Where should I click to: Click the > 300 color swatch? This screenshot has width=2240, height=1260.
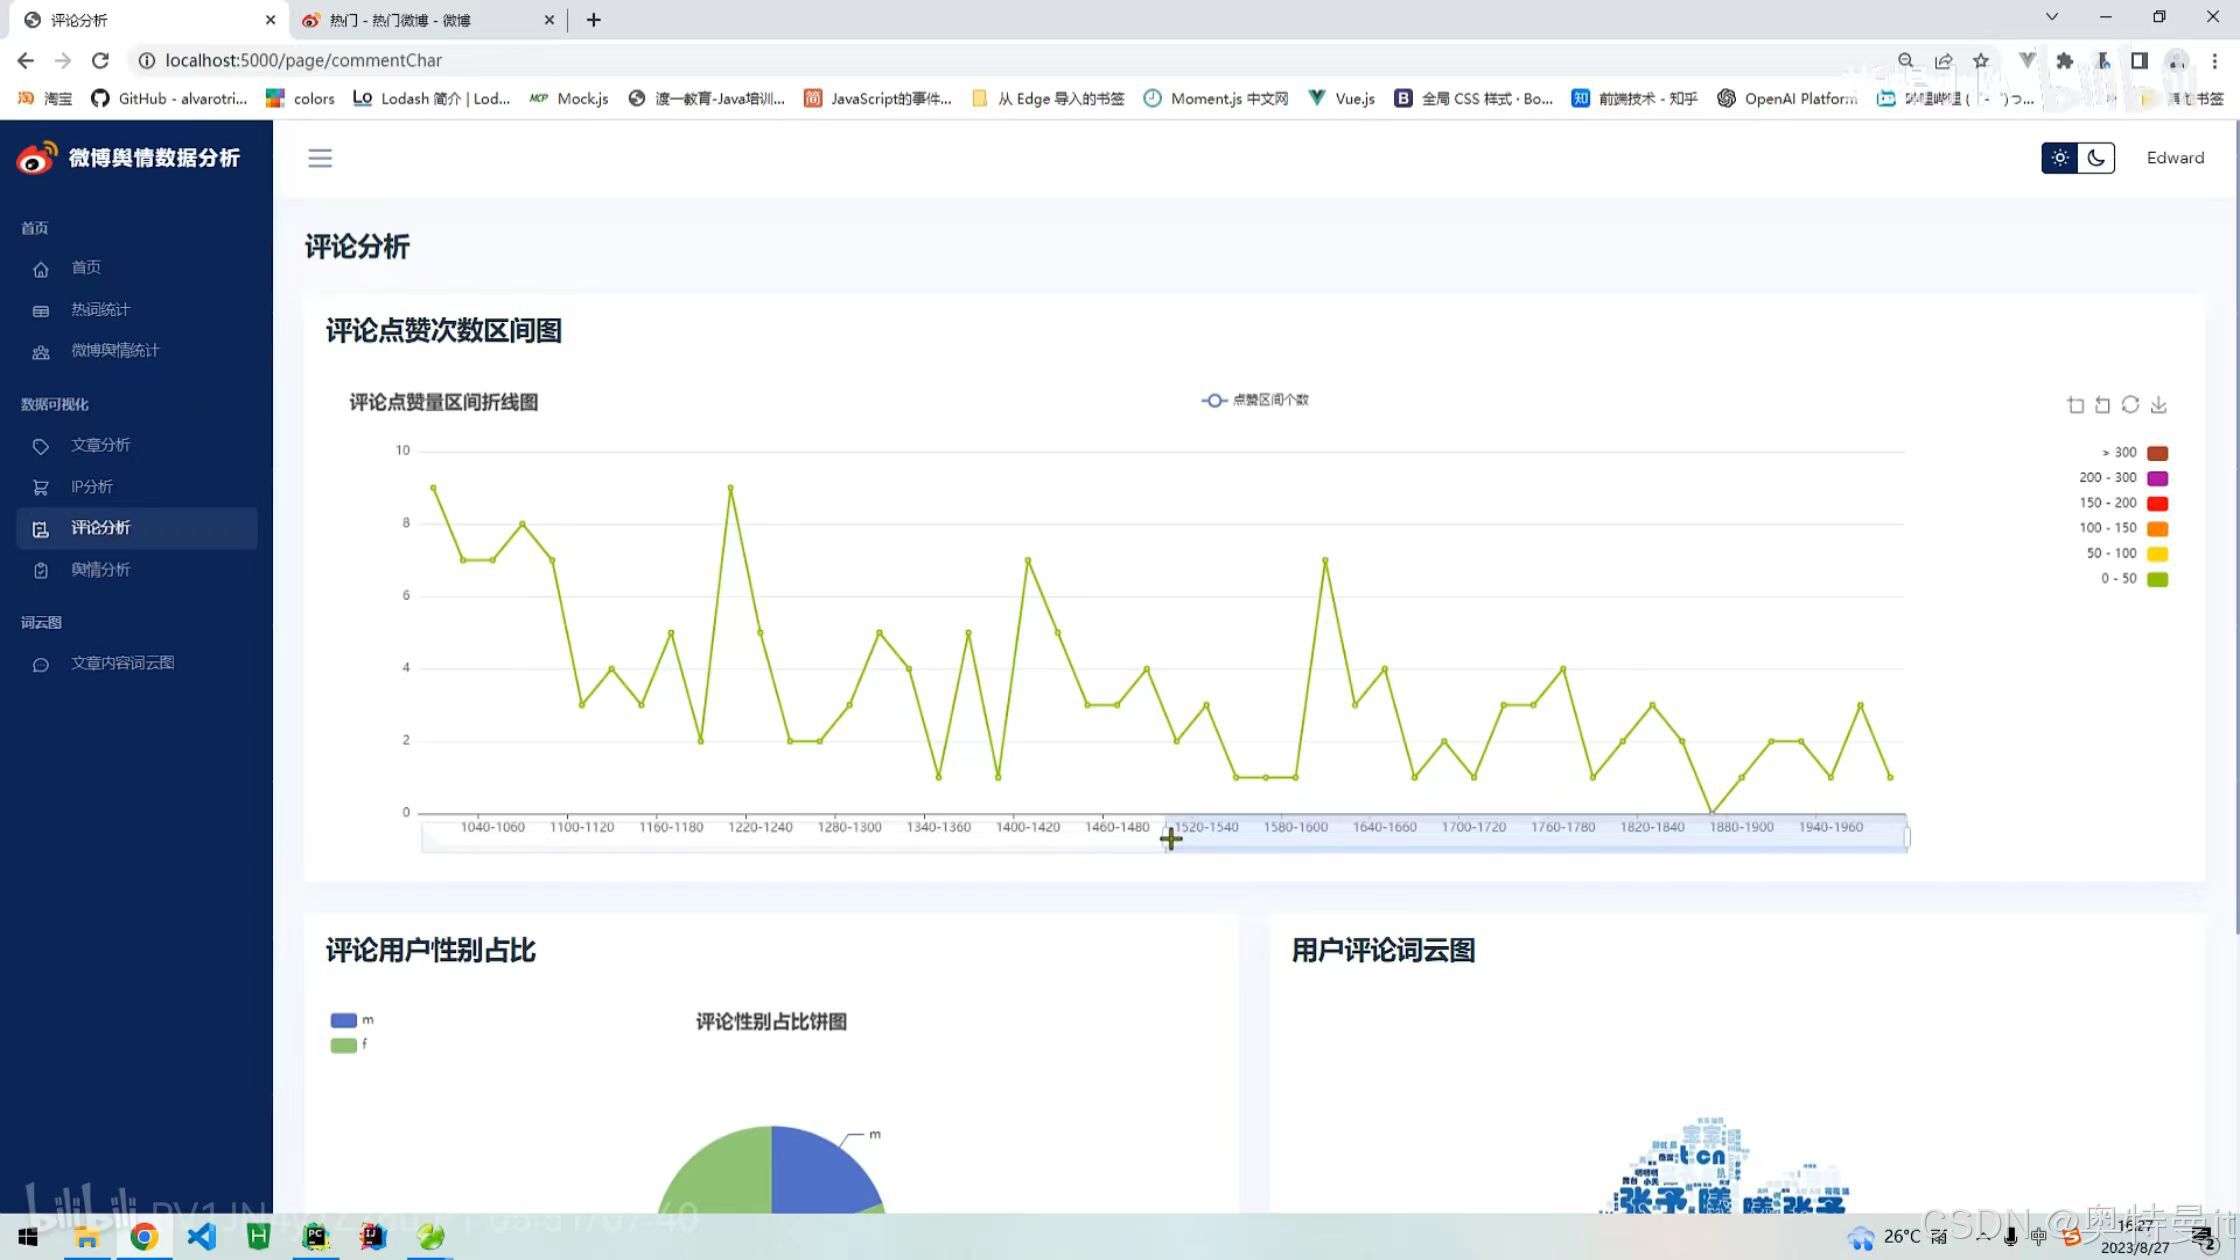coord(2157,453)
